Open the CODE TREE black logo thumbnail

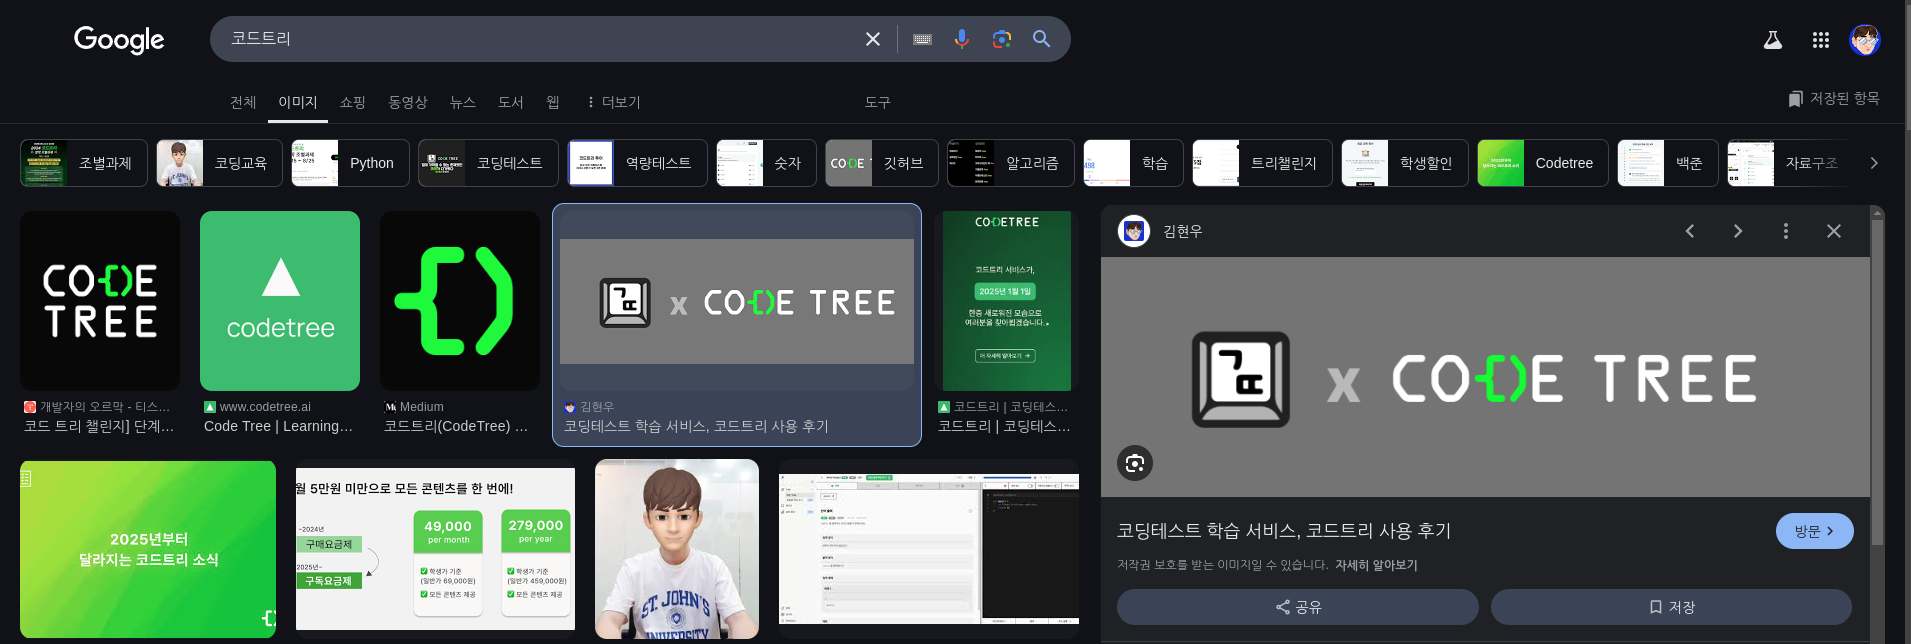point(100,301)
